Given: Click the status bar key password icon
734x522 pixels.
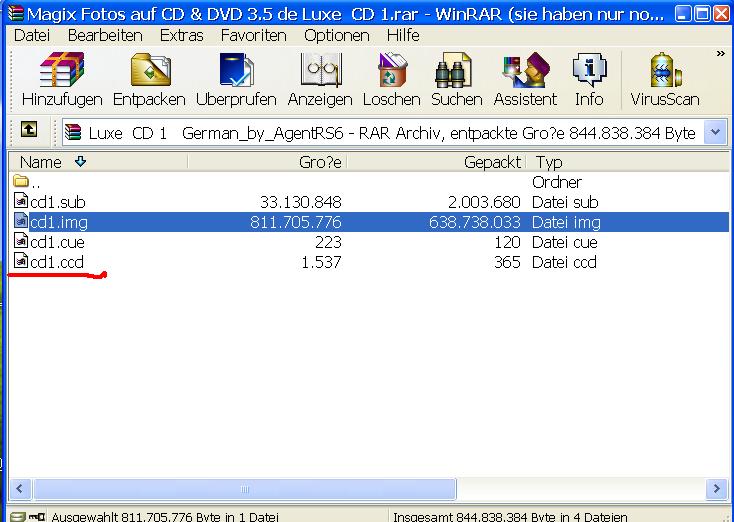Looking at the screenshot, I should pyautogui.click(x=37, y=517).
